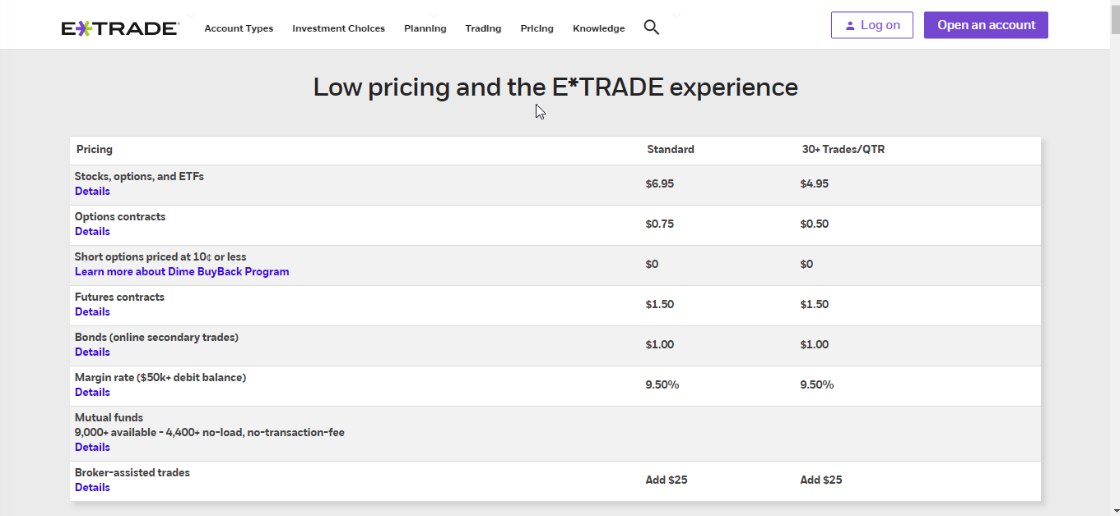Image resolution: width=1120 pixels, height=516 pixels.
Task: Click the Open an account button
Action: pyautogui.click(x=986, y=25)
